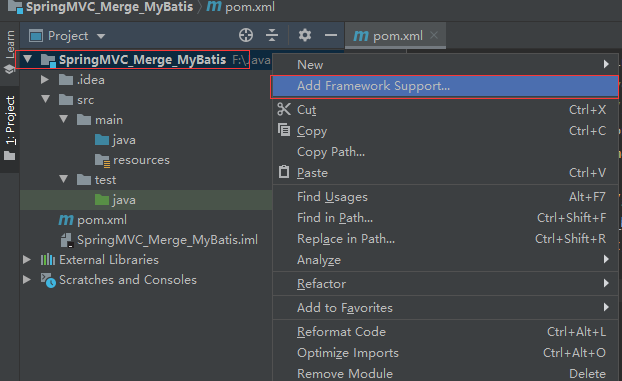Click the resources folder icon
Screen dimensions: 622x381
click(x=102, y=160)
